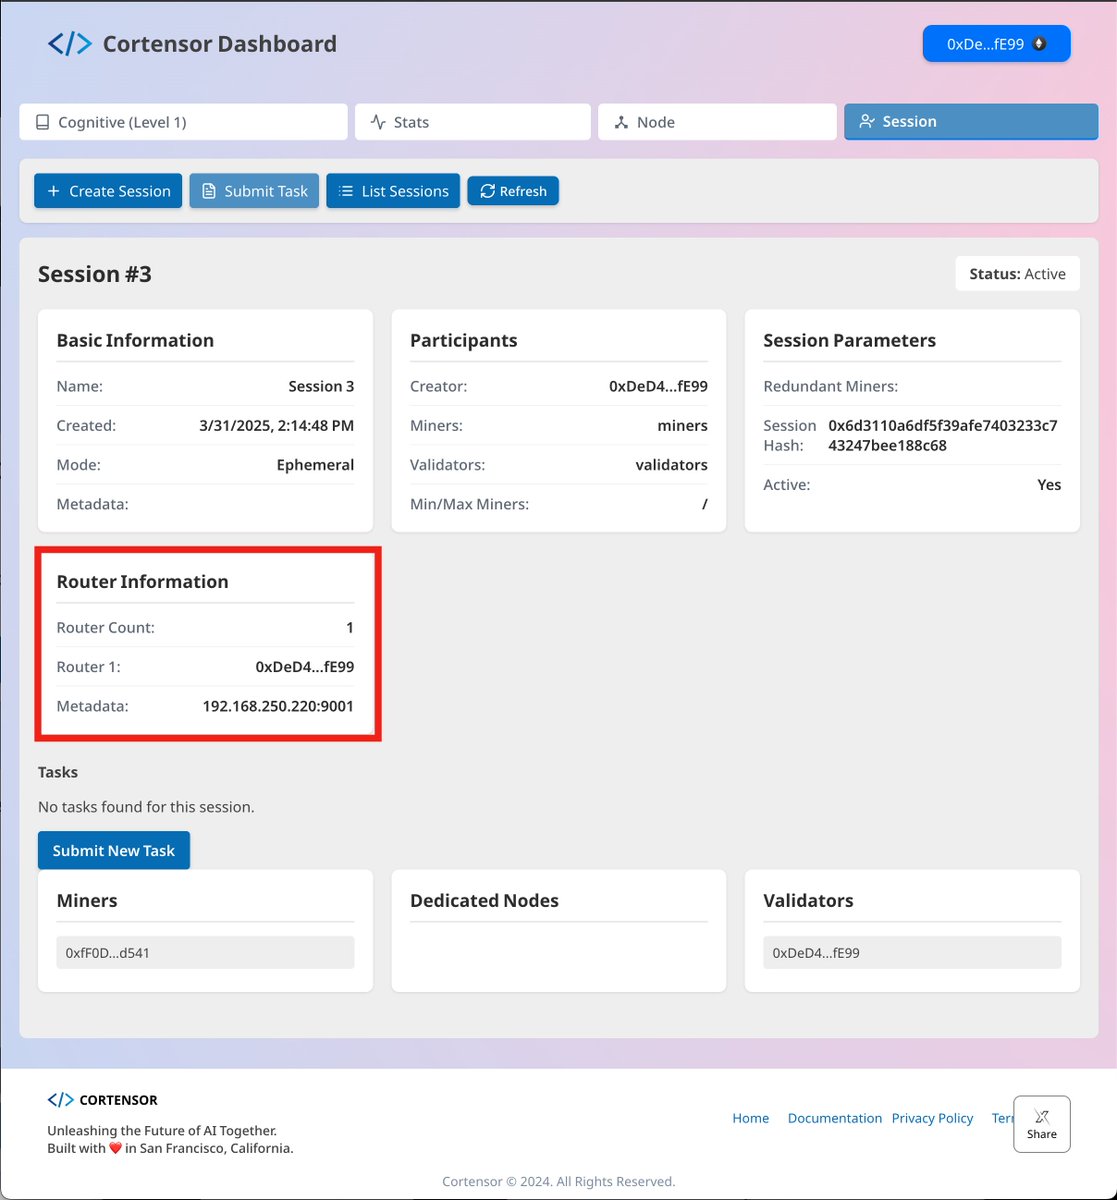Image resolution: width=1117 pixels, height=1200 pixels.
Task: Click miner address 0xfF0D...d541
Action: (205, 953)
